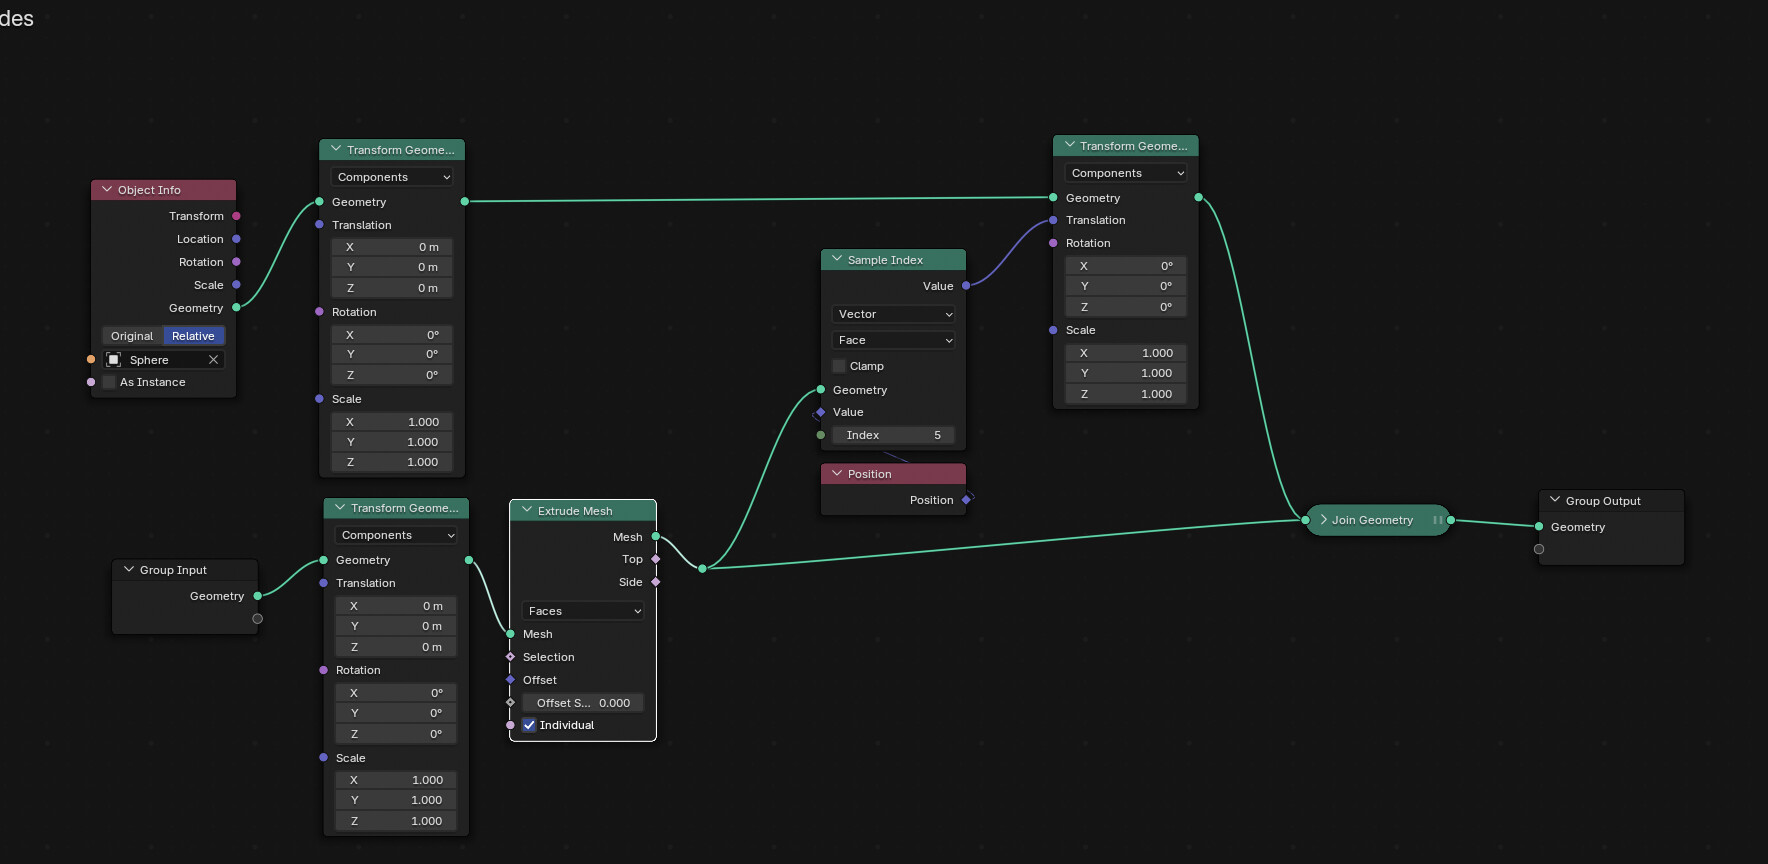Select the Extrude Mesh node header title
Viewport: 1768px width, 864px height.
pos(575,511)
